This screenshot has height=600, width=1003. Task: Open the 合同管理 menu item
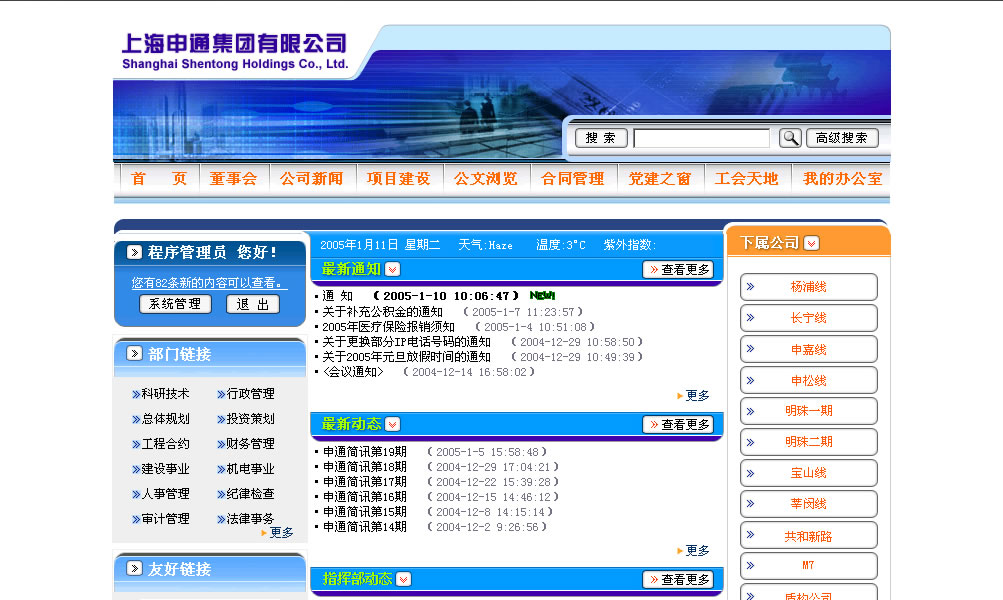573,178
